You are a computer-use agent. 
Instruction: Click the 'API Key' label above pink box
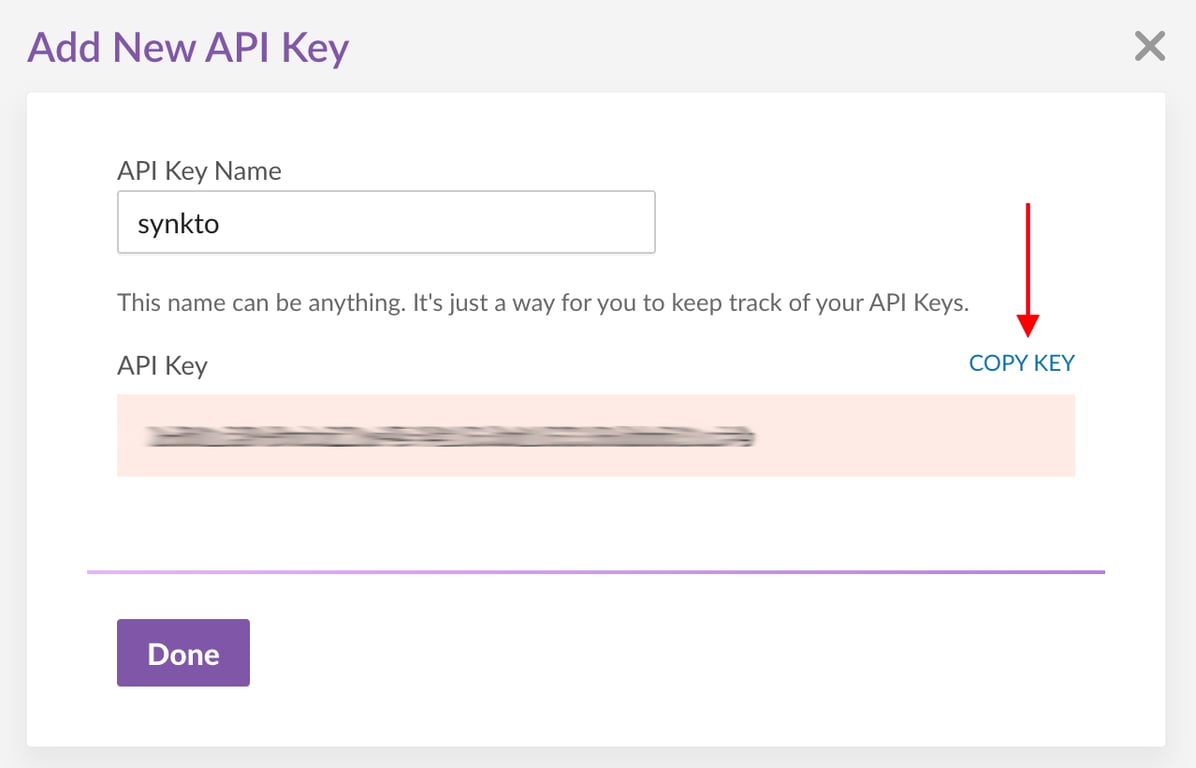162,365
